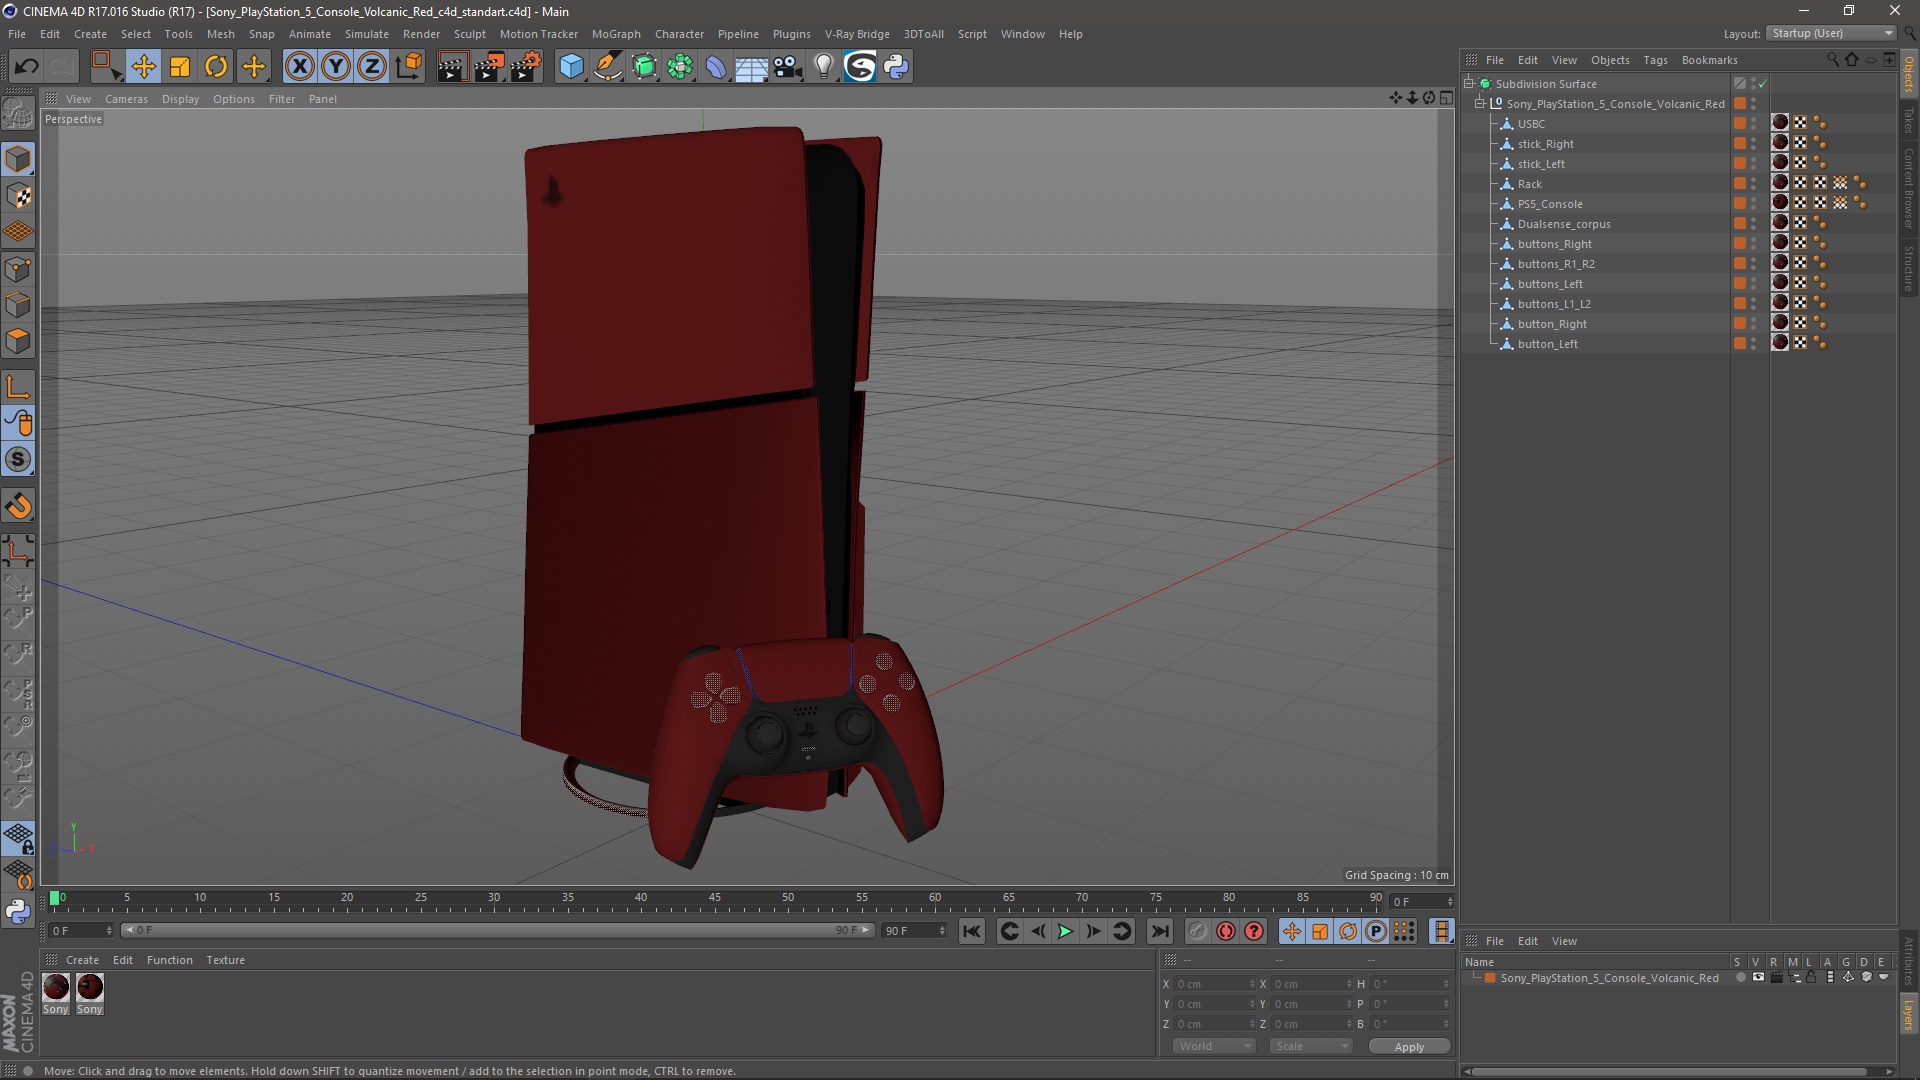1920x1080 pixels.
Task: Add a Camera object icon
Action: tap(788, 67)
